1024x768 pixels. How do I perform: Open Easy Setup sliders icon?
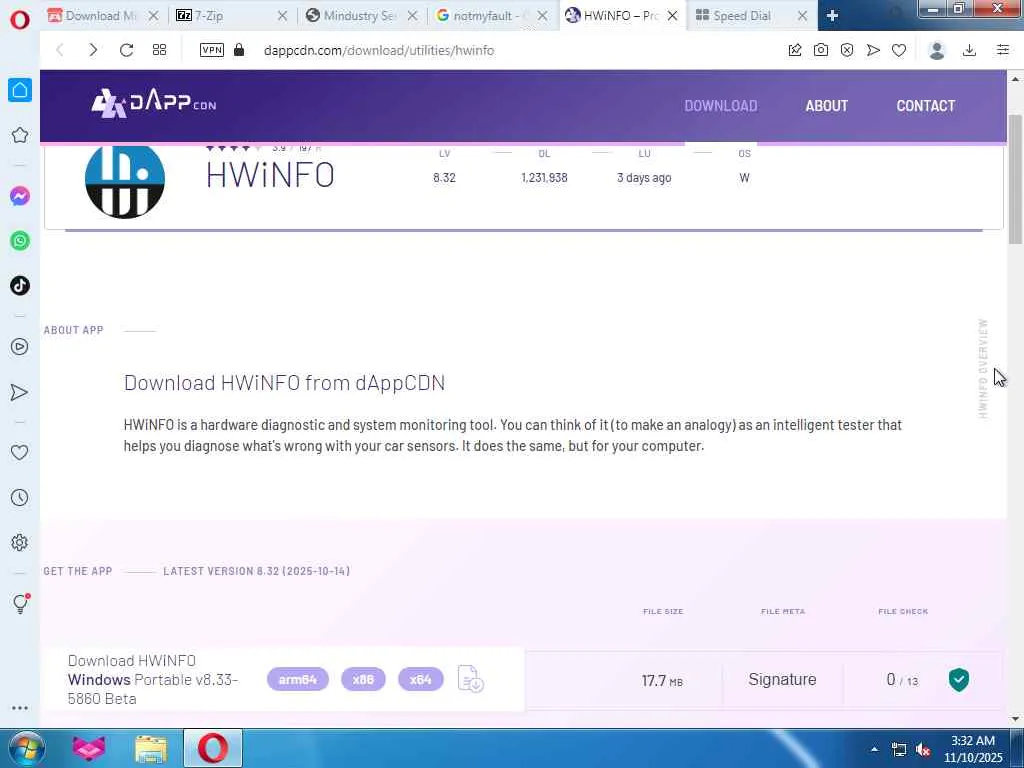point(1003,50)
